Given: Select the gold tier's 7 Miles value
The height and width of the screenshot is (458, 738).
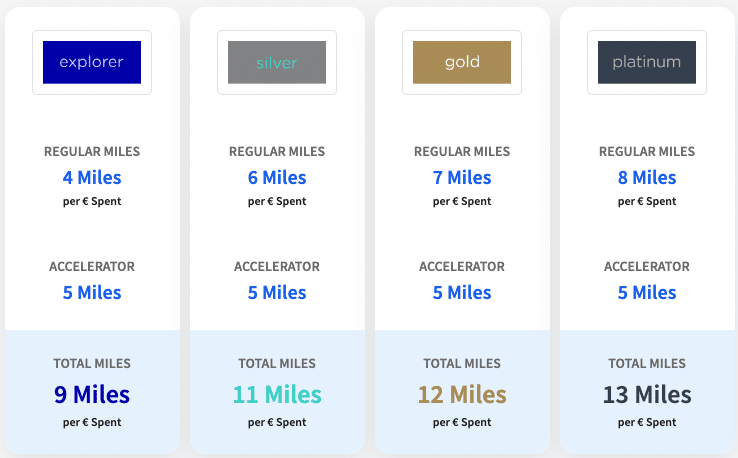Looking at the screenshot, I should (462, 178).
